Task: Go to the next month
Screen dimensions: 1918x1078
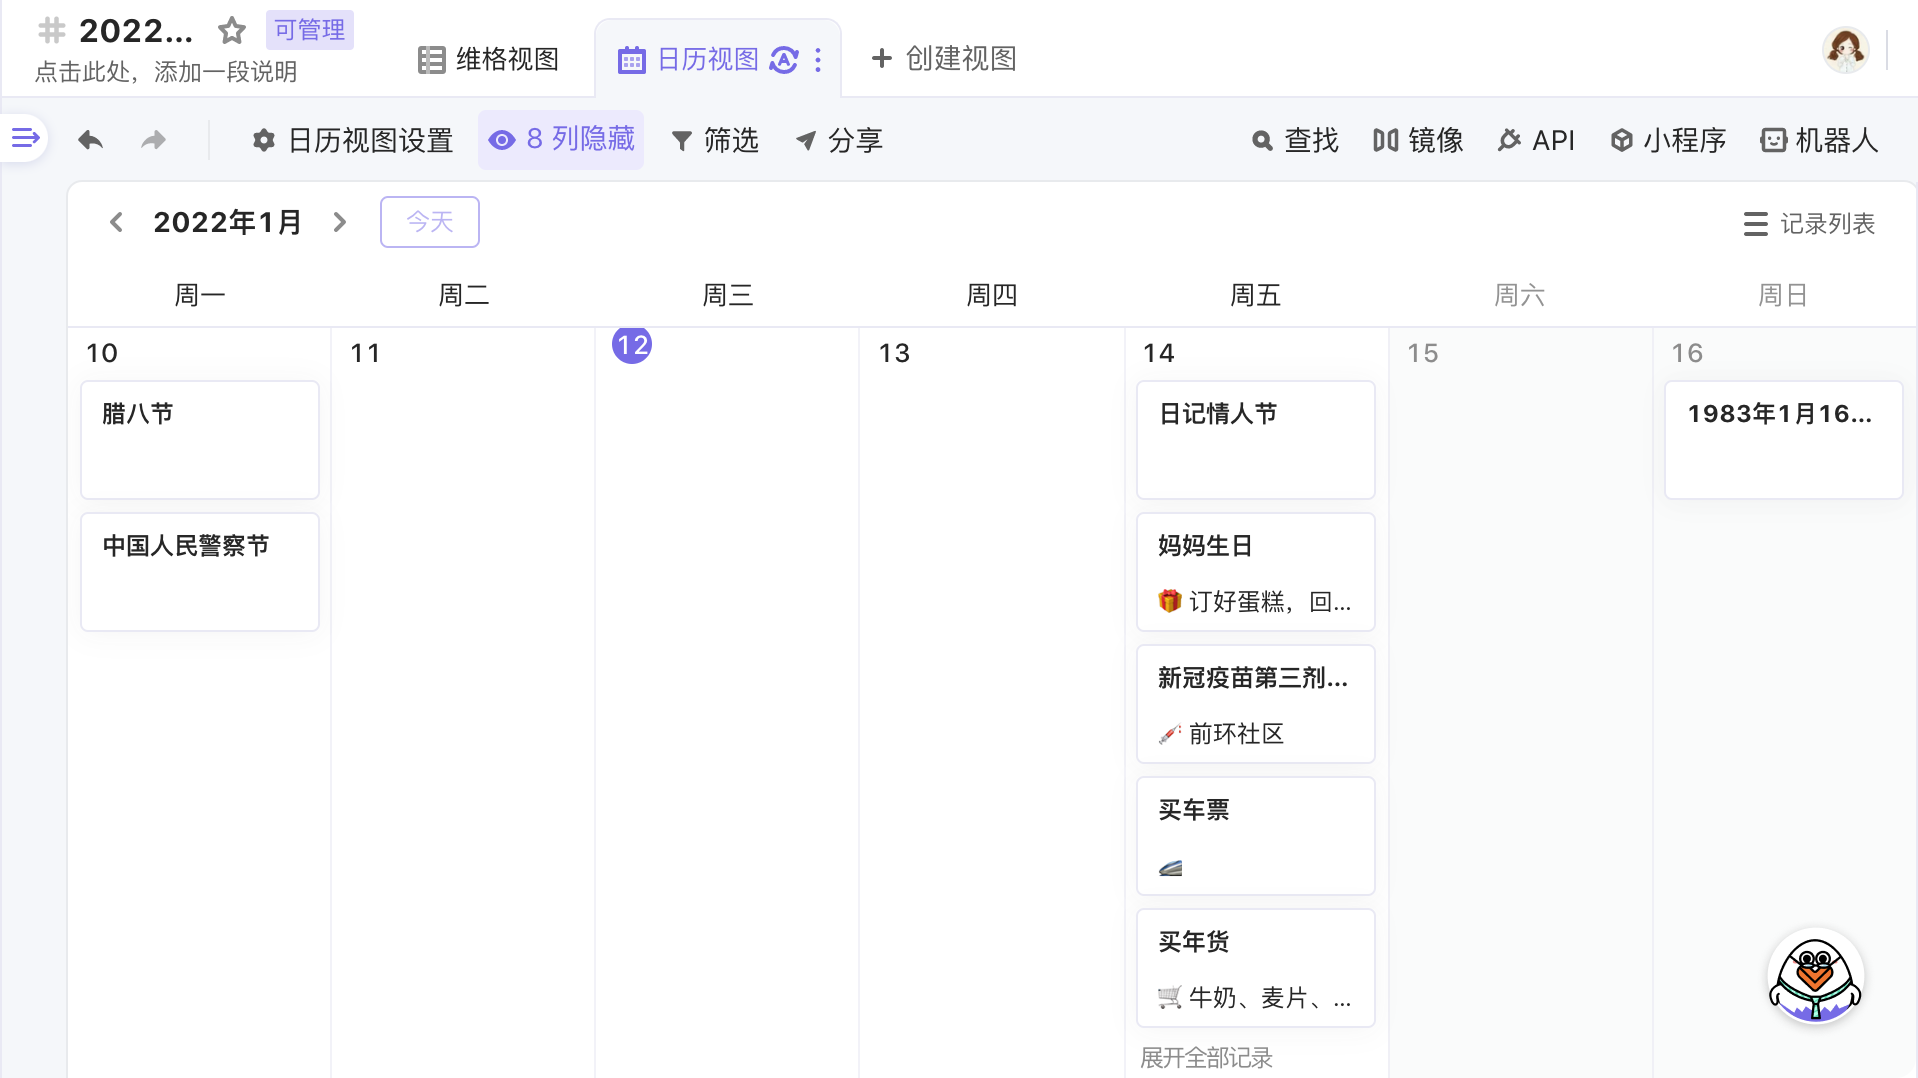Action: point(340,222)
